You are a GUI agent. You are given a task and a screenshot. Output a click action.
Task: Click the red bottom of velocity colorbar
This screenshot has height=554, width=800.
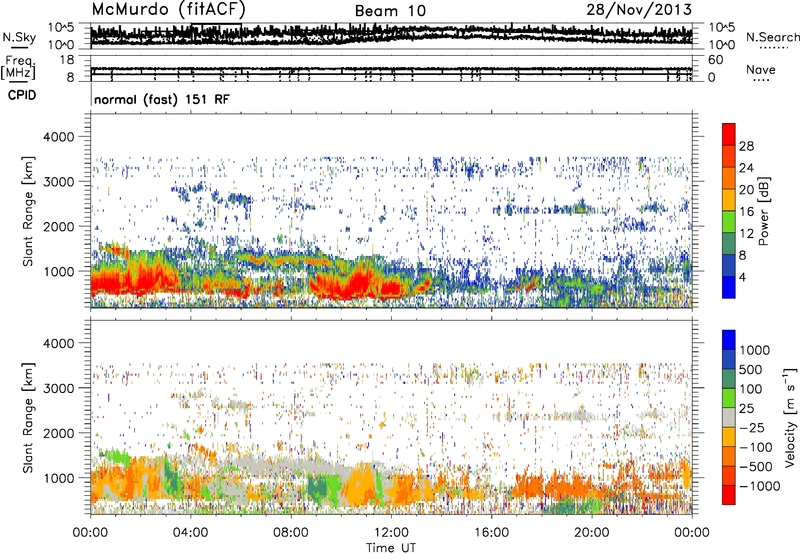click(729, 495)
